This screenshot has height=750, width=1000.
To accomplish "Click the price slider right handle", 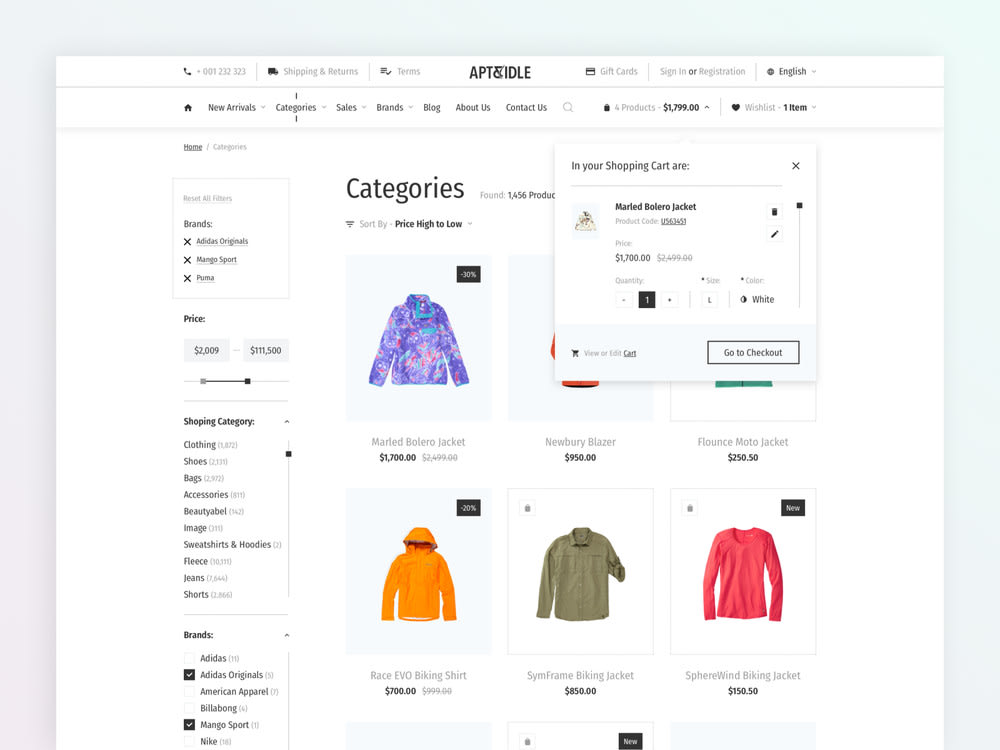I will coord(247,381).
